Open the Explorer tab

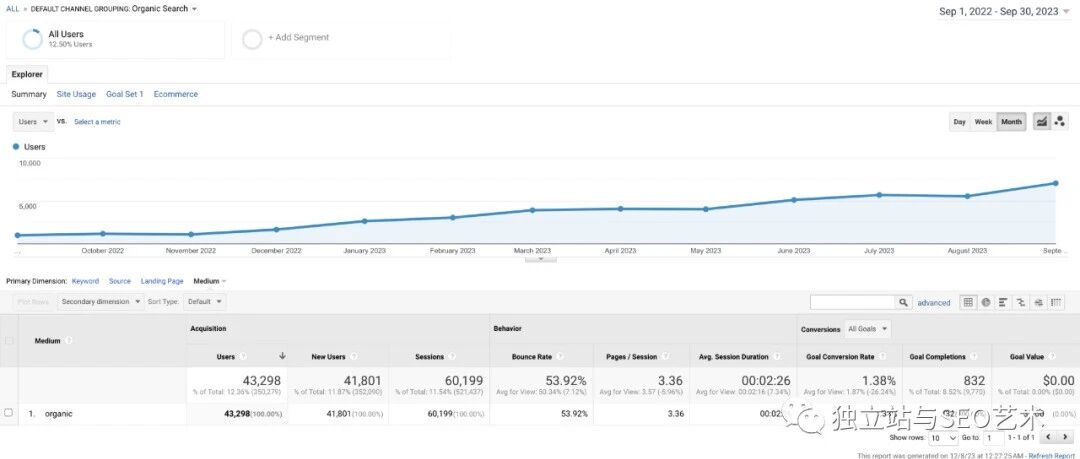point(27,74)
